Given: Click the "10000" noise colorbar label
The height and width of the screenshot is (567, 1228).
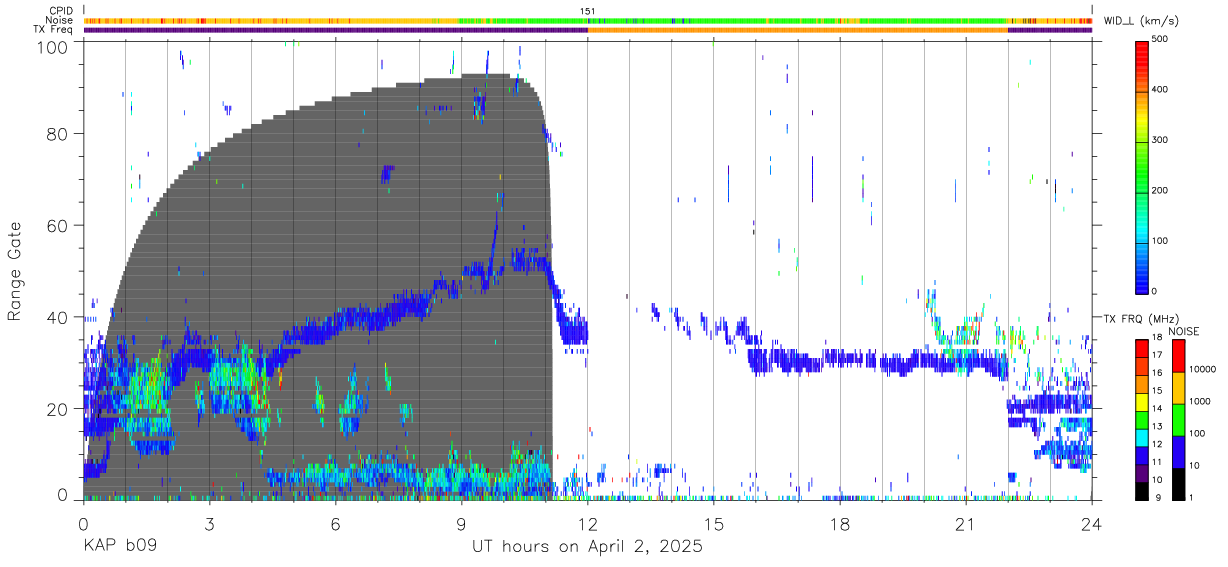Looking at the screenshot, I should (1202, 369).
